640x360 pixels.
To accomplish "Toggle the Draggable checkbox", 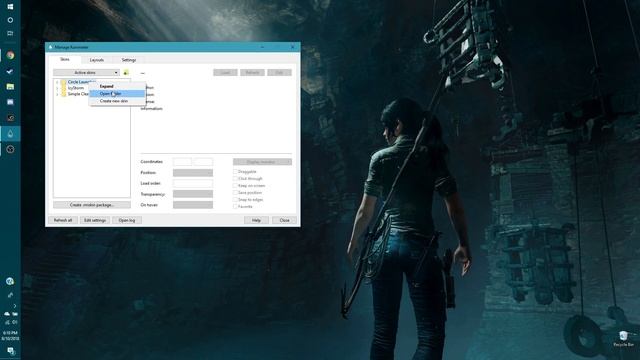I will pos(235,171).
